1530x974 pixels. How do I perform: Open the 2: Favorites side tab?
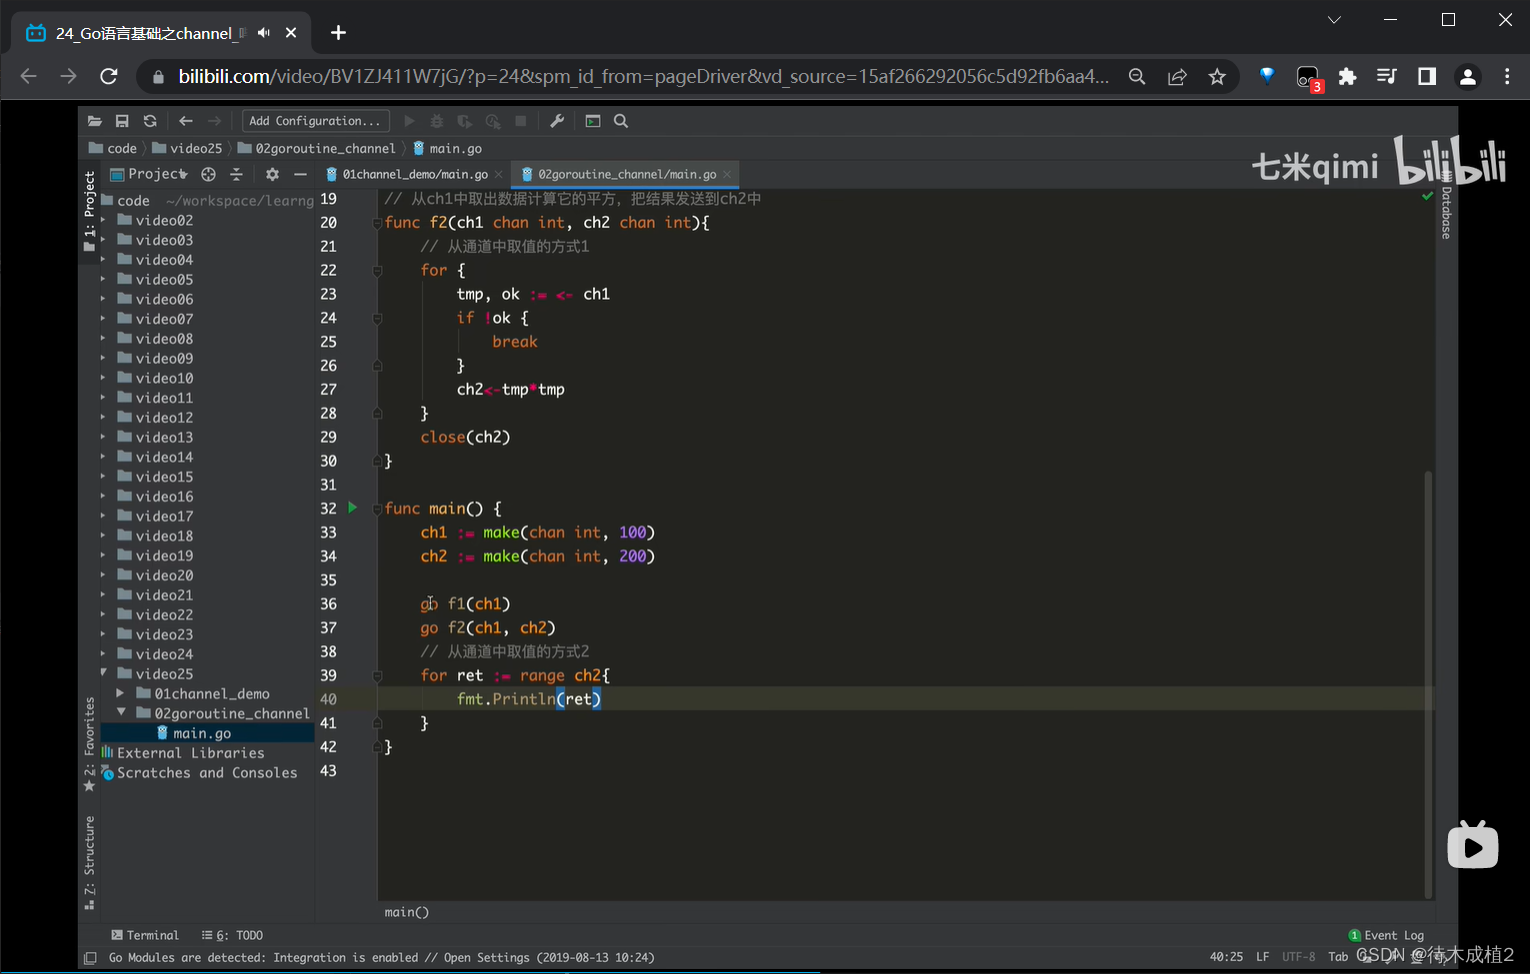(x=90, y=743)
